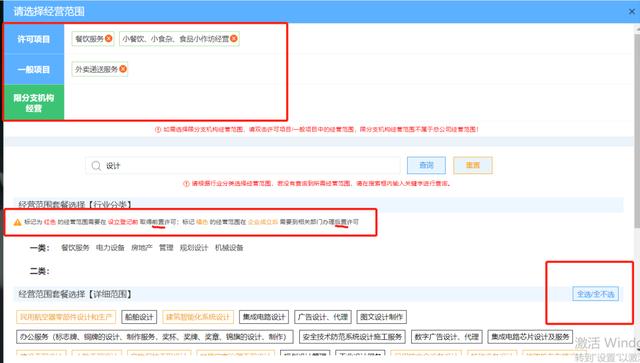640x363 pixels.
Task: Open the 限分支机构经营 section tab
Action: click(x=34, y=102)
